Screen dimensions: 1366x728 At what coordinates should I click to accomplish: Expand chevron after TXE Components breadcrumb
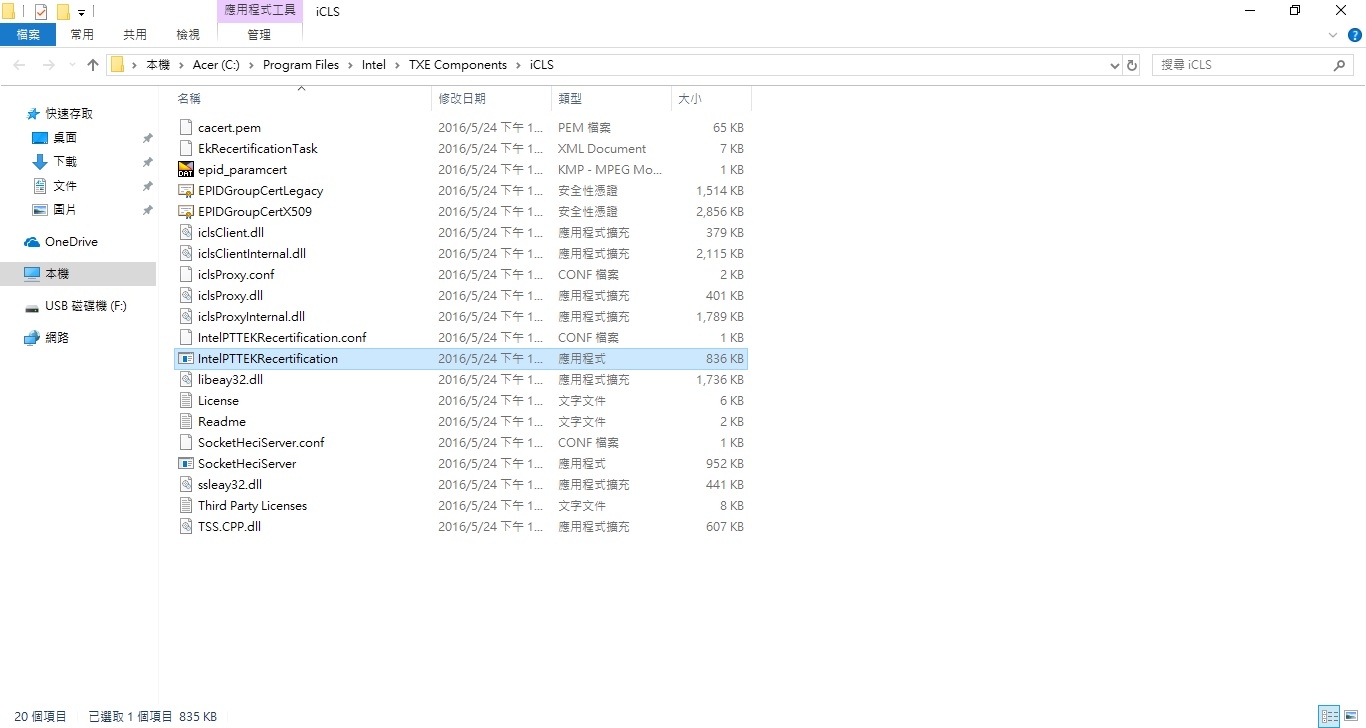(x=518, y=65)
